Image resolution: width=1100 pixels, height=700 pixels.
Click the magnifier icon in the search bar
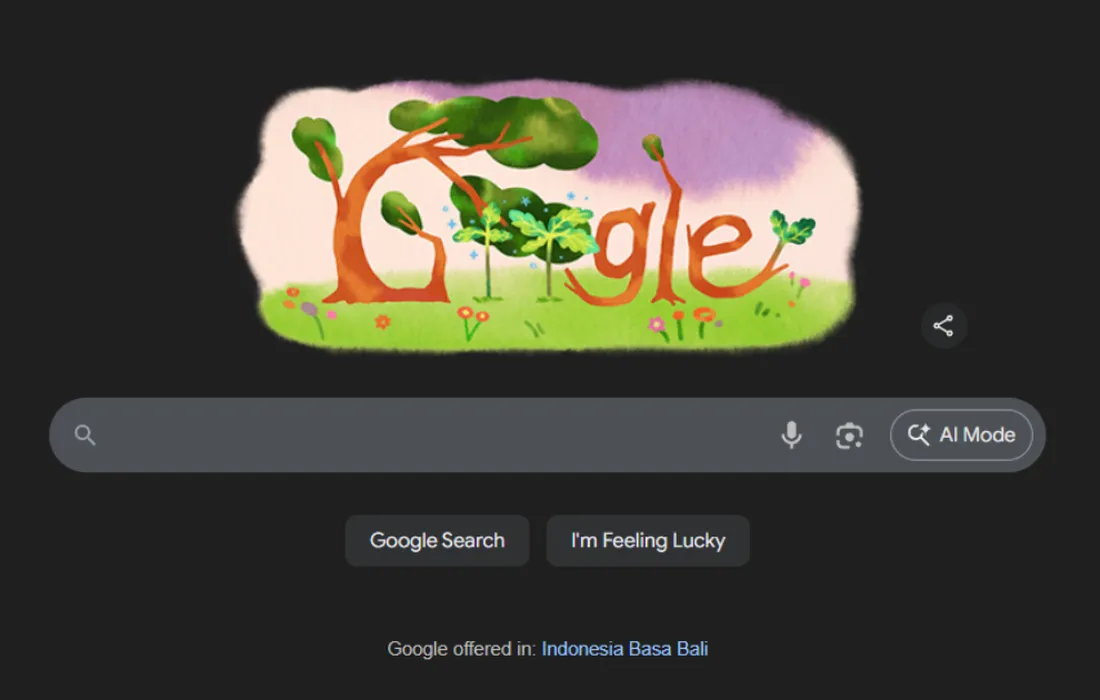pyautogui.click(x=85, y=435)
